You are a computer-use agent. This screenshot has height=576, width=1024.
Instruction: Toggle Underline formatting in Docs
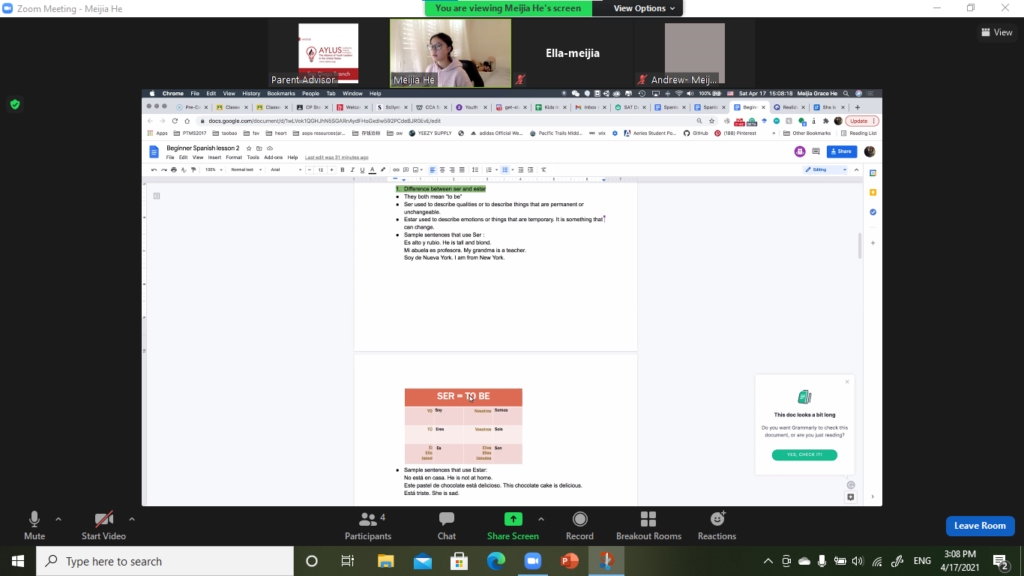click(362, 170)
